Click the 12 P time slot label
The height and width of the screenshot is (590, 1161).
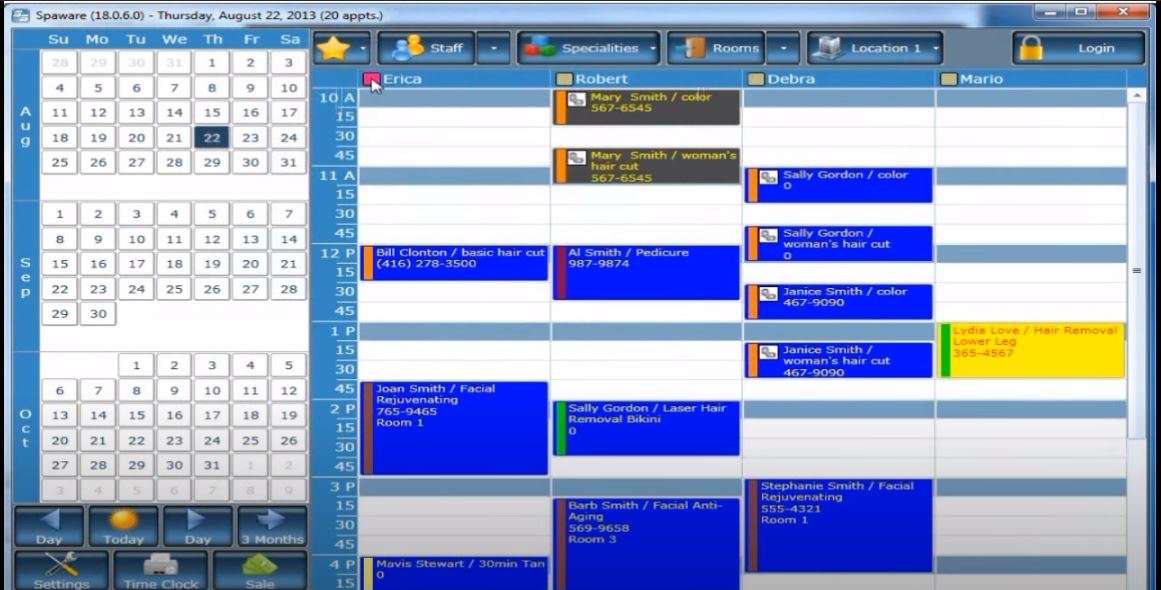pyautogui.click(x=336, y=253)
